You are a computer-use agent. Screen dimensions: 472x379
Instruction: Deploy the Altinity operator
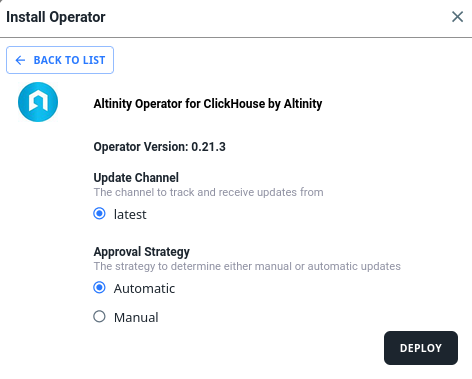click(x=421, y=348)
